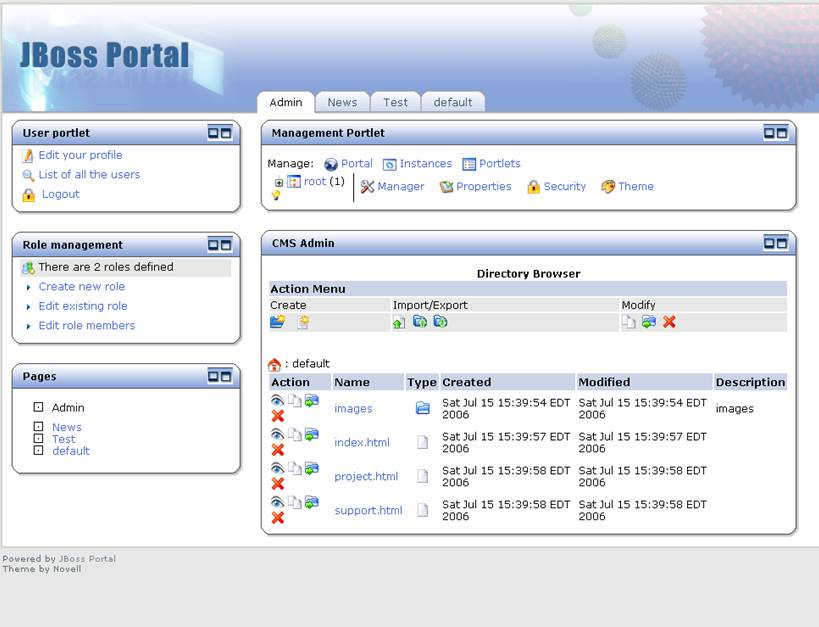Image resolution: width=819 pixels, height=627 pixels.
Task: Click the upload file icon under Import/Export
Action: [x=399, y=322]
